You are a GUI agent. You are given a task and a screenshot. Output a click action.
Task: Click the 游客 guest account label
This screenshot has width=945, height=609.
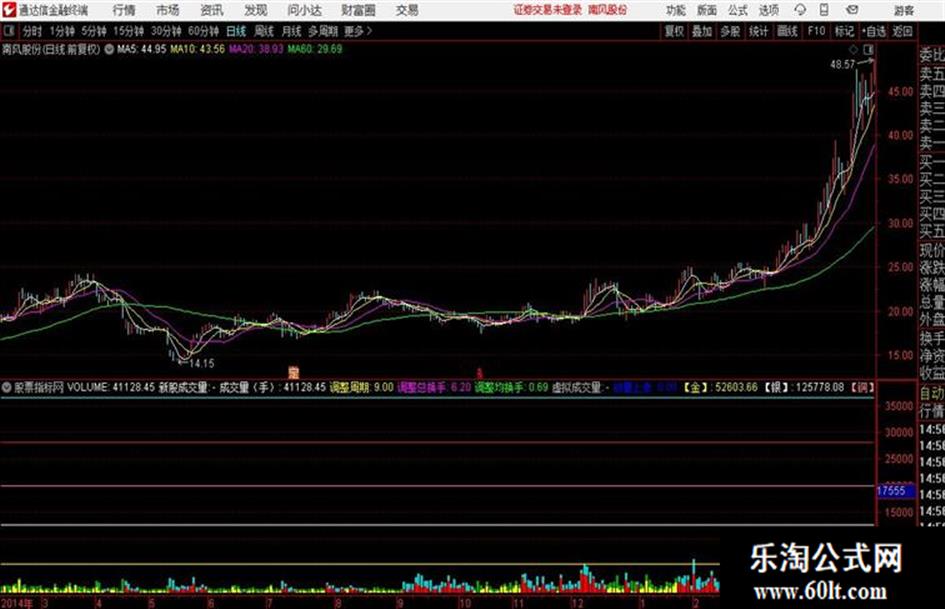pos(904,10)
